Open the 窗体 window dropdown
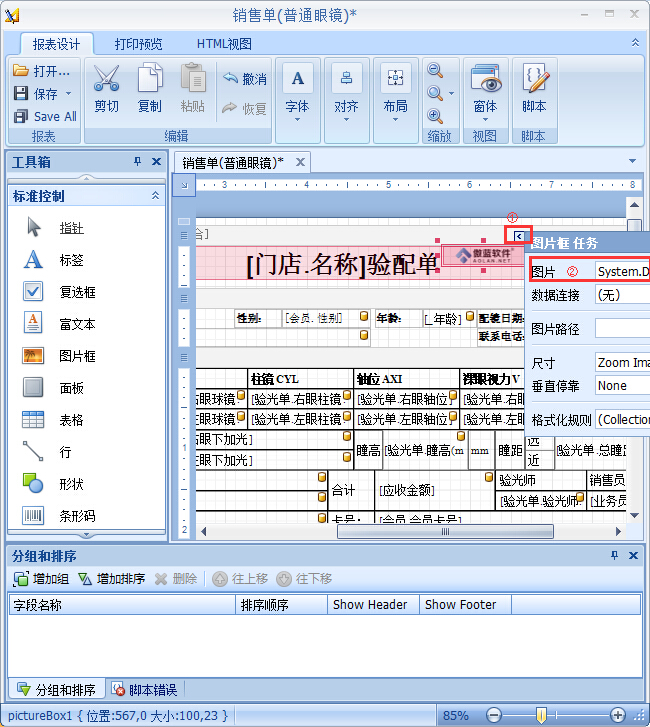Viewport: 650px width, 727px height. 485,88
